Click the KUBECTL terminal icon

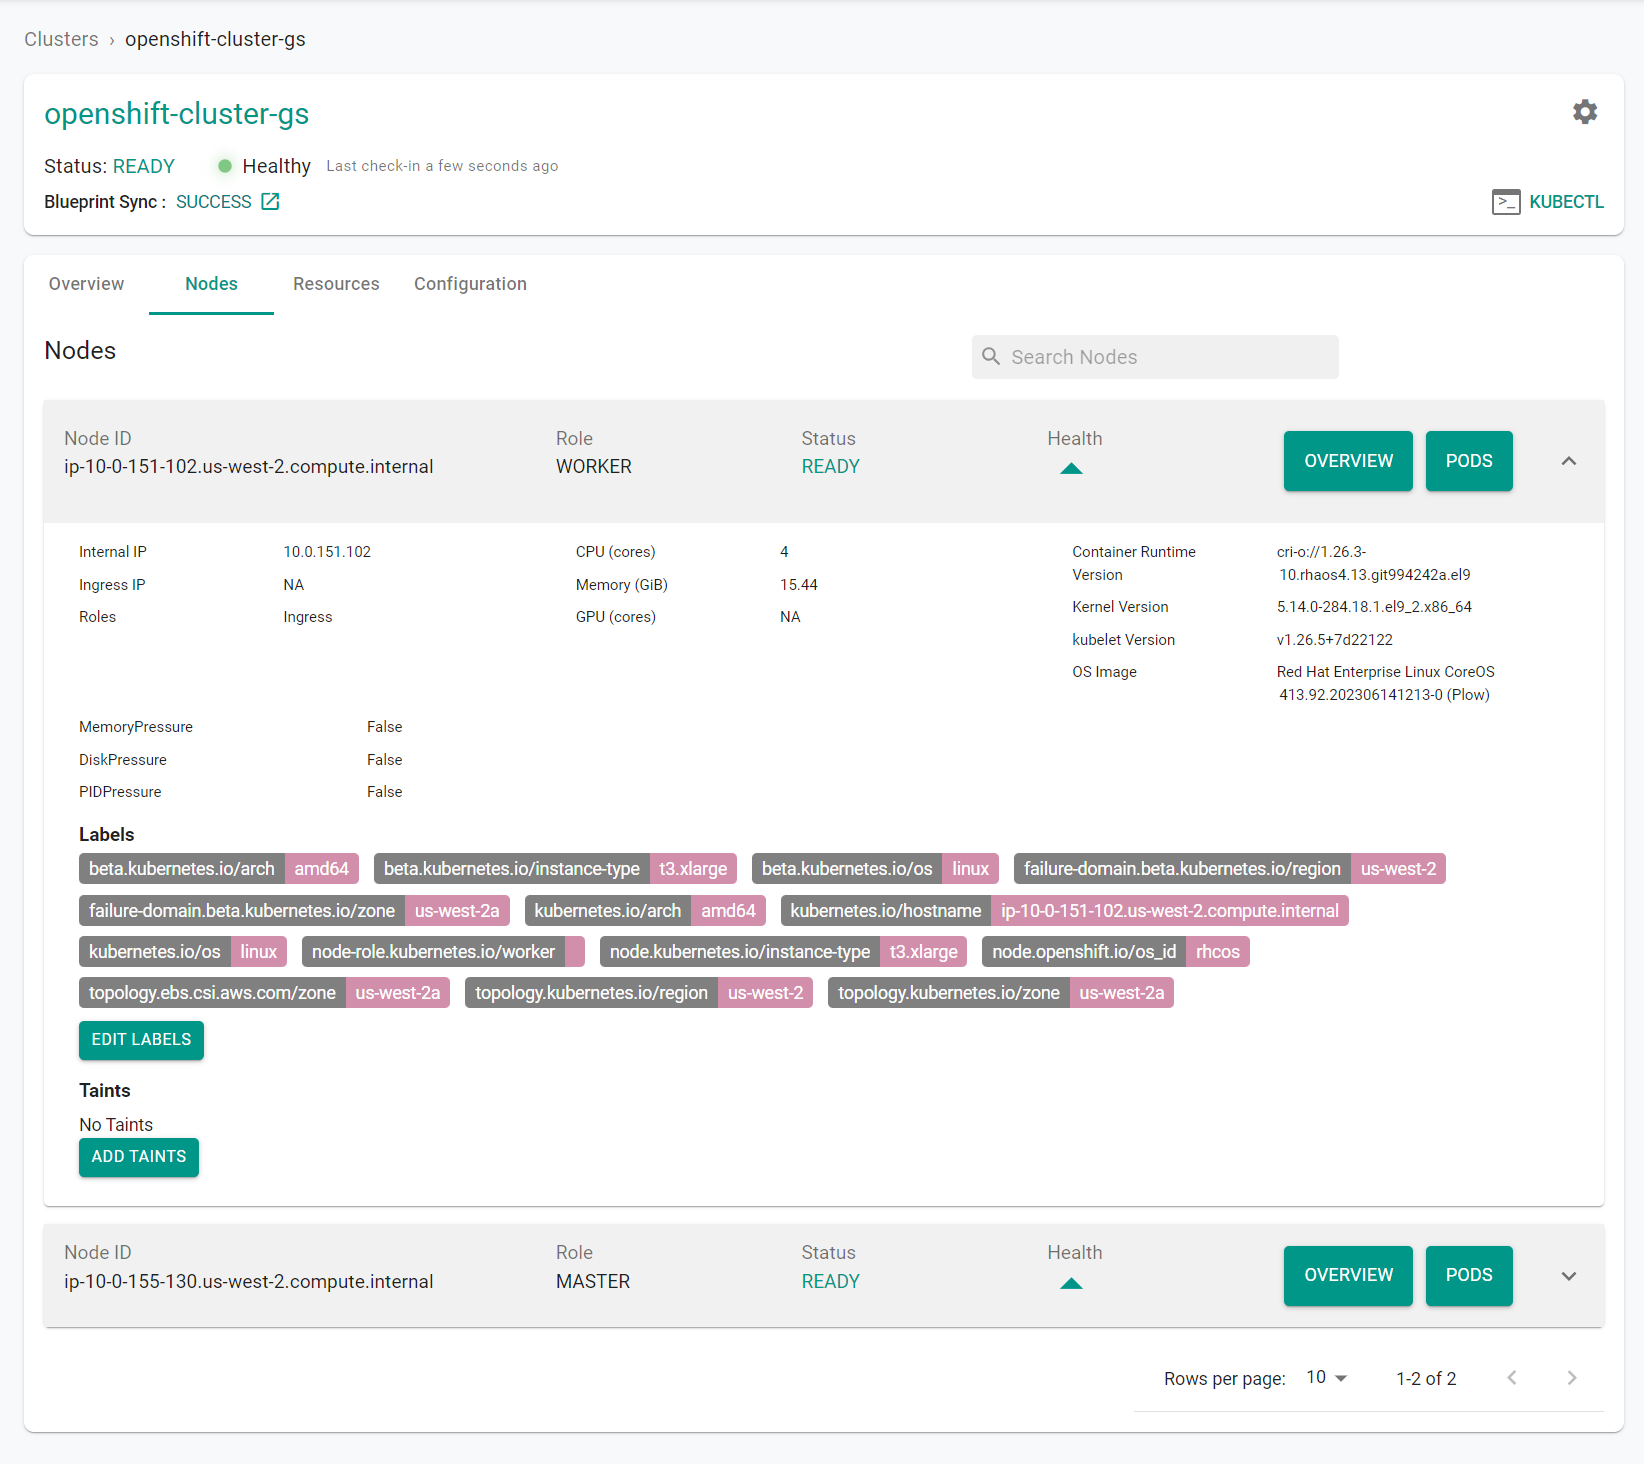1506,202
